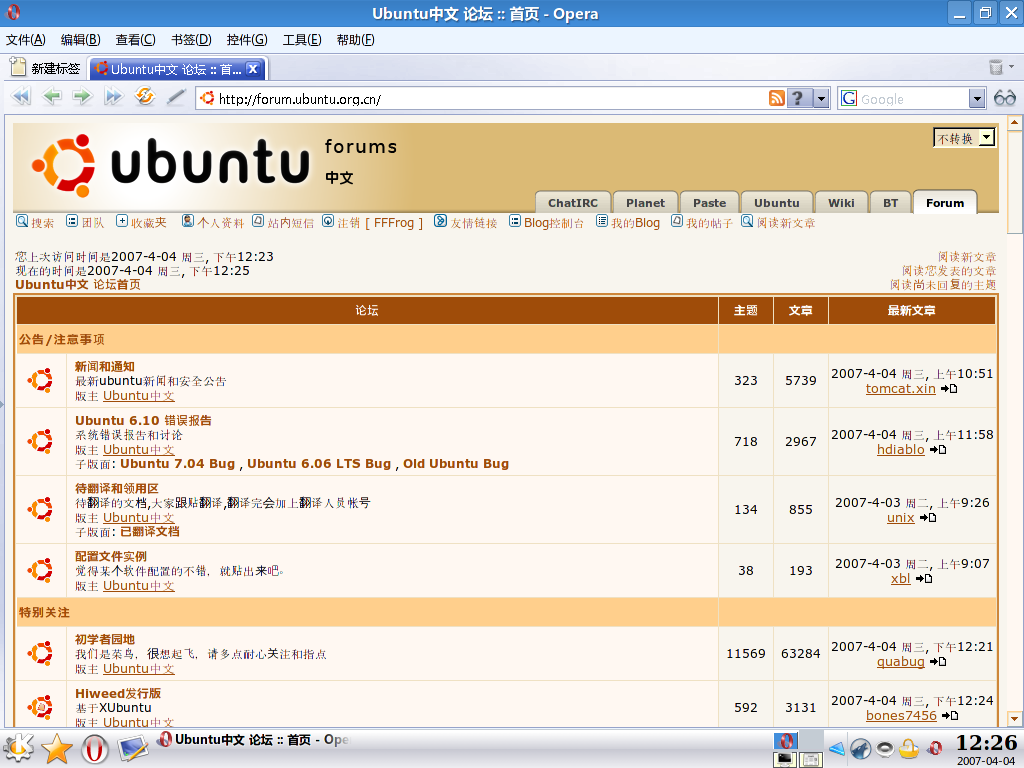The height and width of the screenshot is (768, 1024).
Task: Click the yellow star icon in the panel
Action: pyautogui.click(x=57, y=748)
